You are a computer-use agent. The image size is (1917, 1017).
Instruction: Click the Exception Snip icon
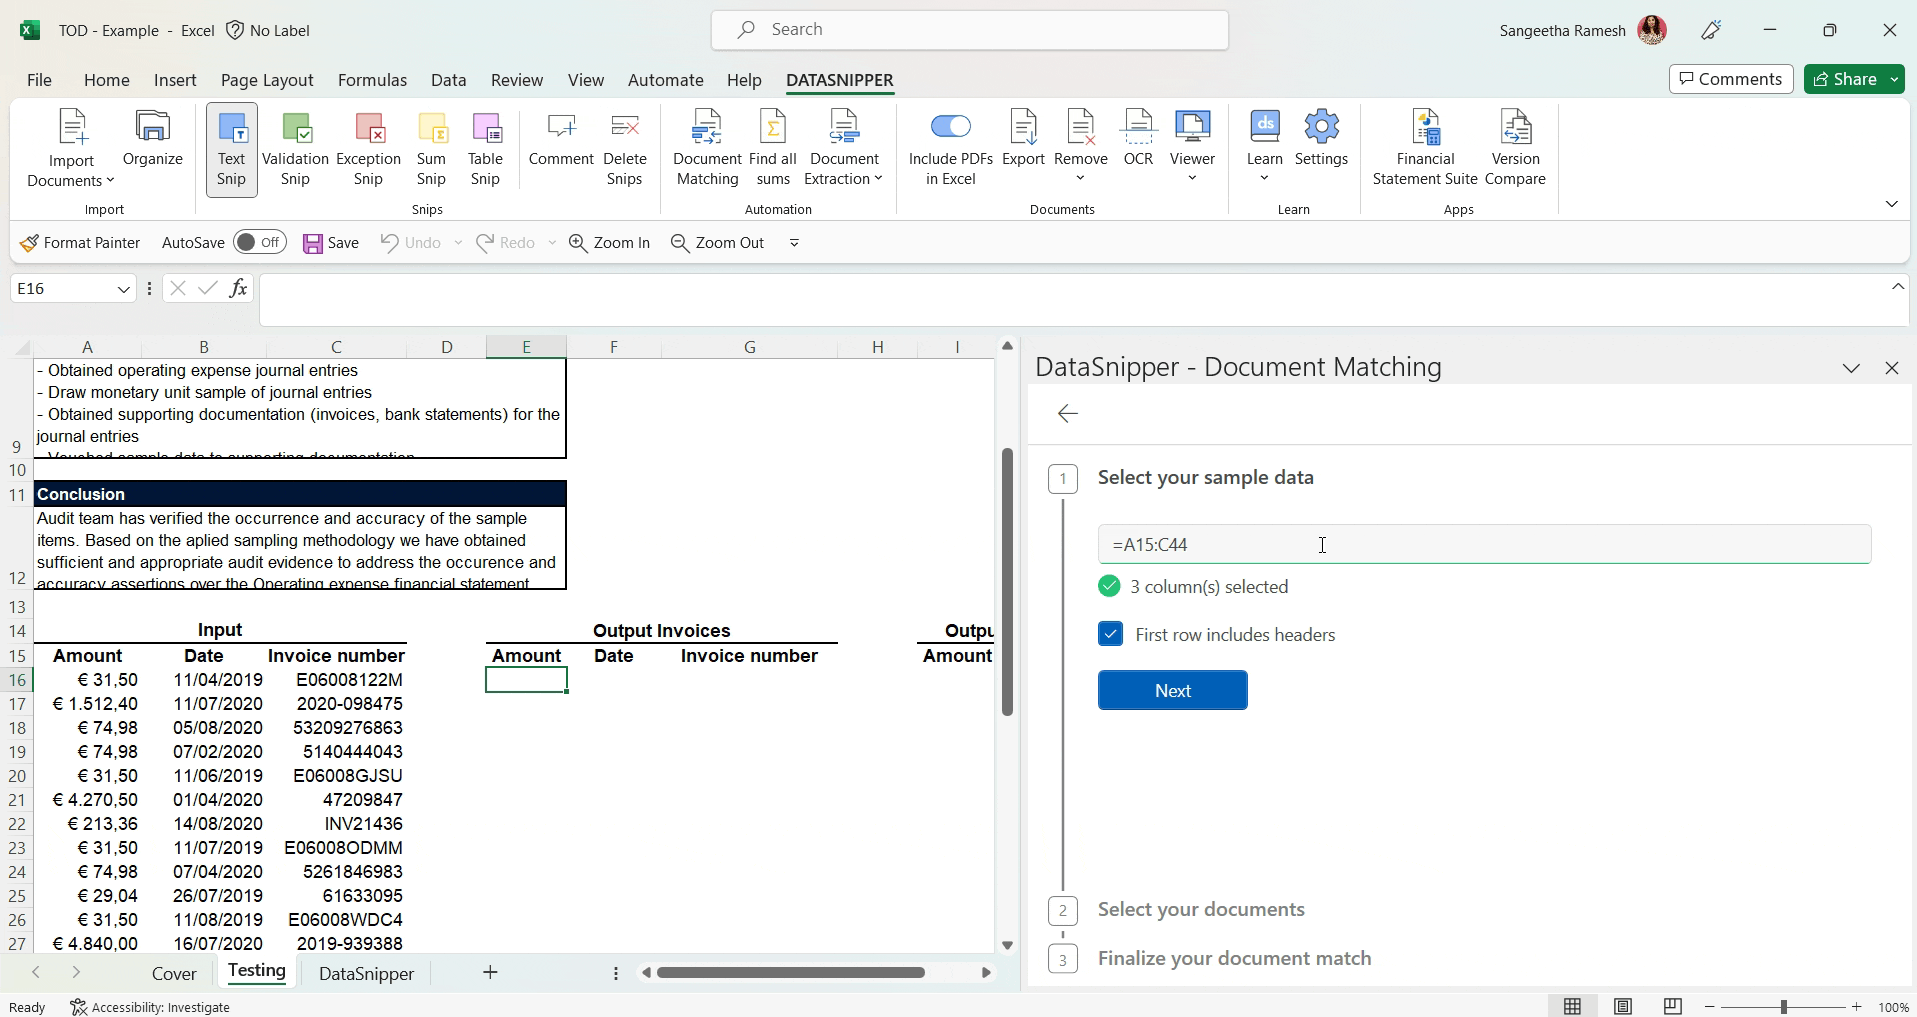pos(367,148)
